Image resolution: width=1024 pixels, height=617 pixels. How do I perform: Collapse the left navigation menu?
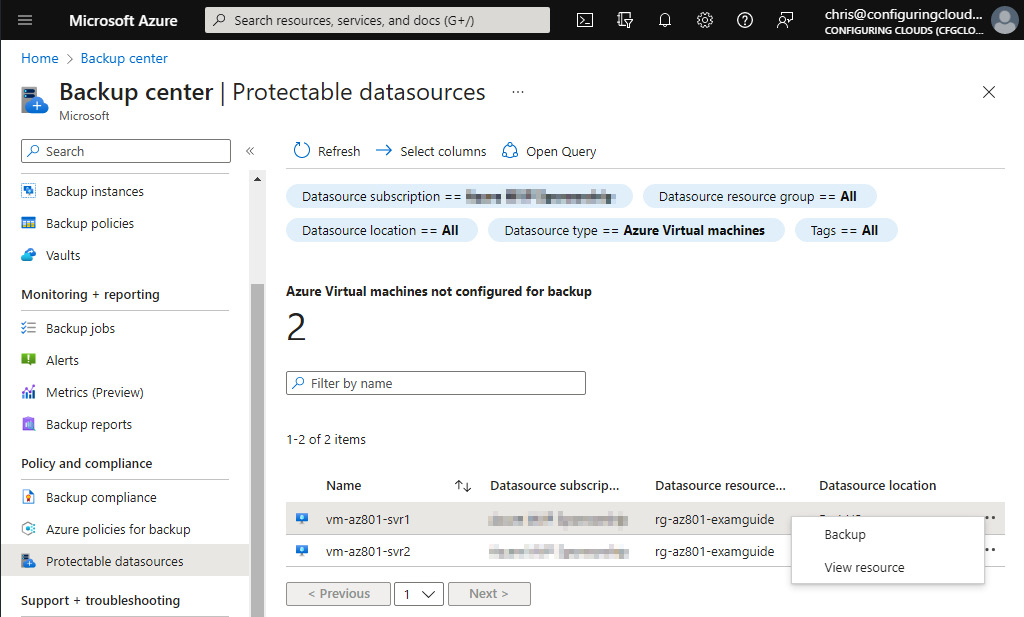click(x=249, y=151)
